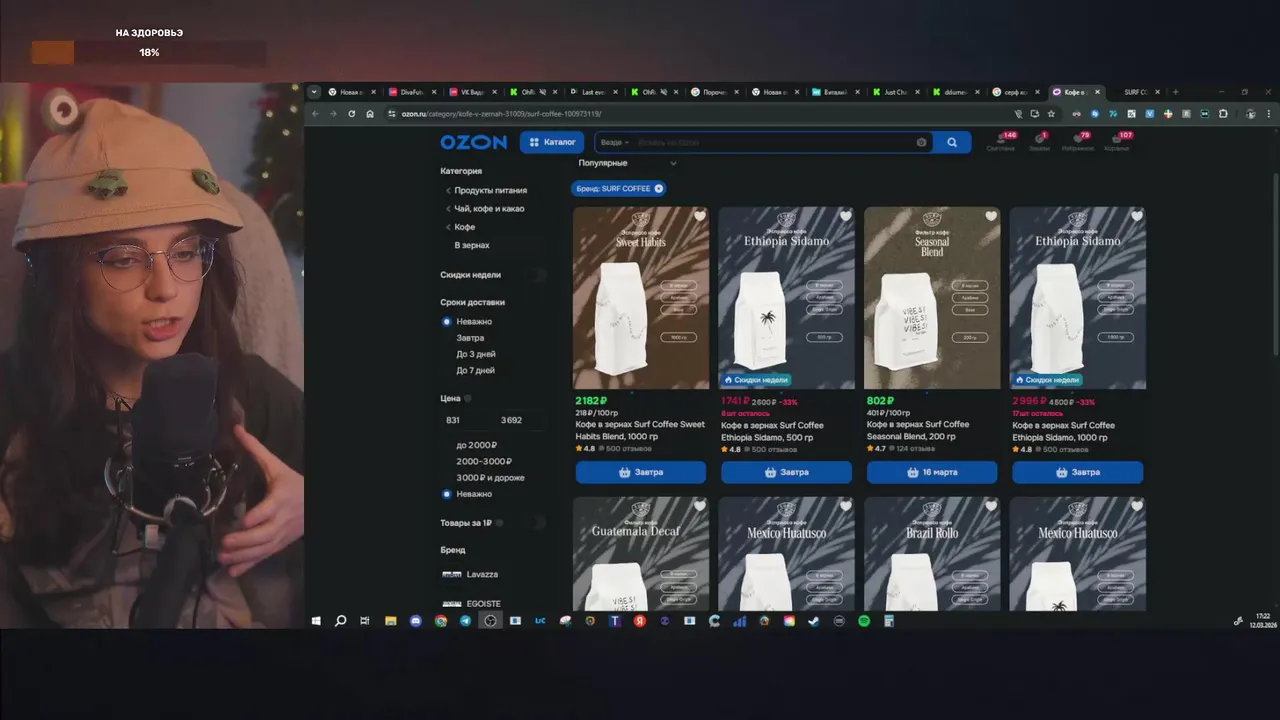
Task: Go back to Продукты питания category
Action: [x=490, y=190]
